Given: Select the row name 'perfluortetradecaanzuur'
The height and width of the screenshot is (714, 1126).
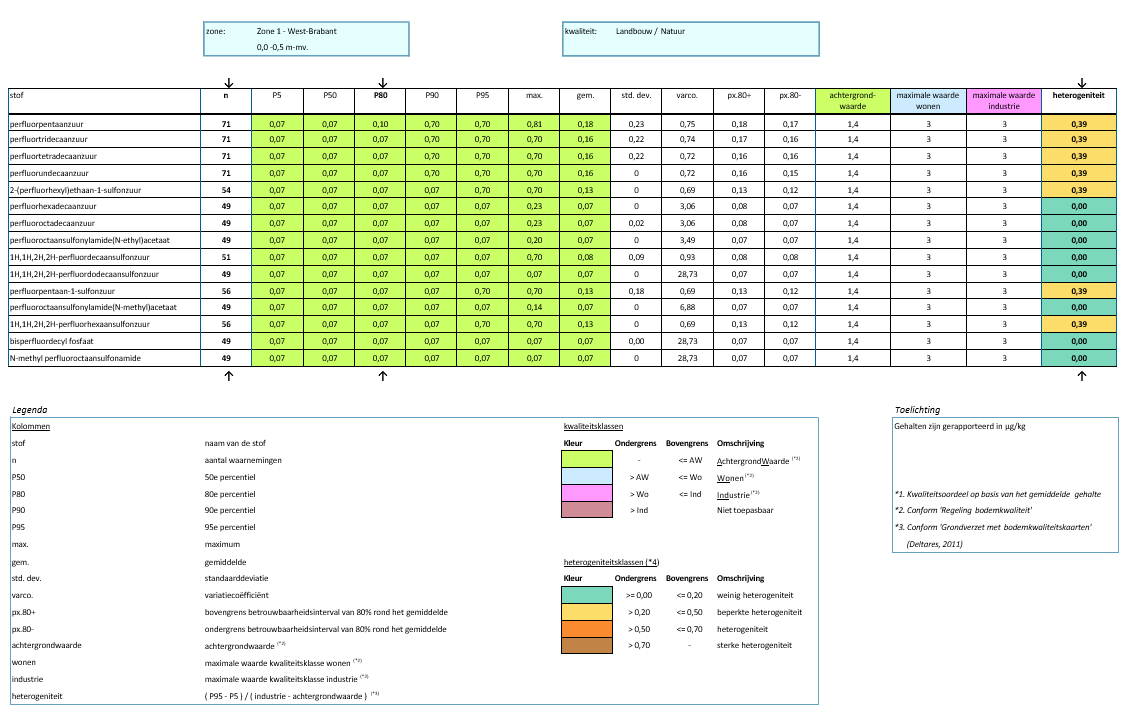Looking at the screenshot, I should tap(52, 156).
